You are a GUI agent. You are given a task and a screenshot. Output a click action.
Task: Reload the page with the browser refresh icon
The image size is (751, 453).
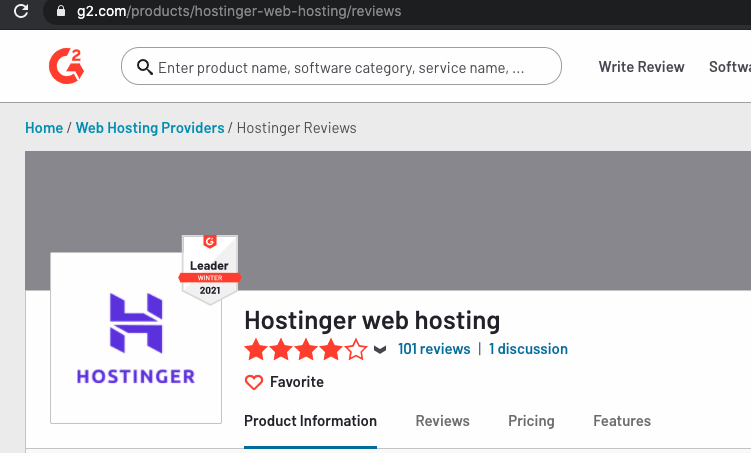(x=21, y=11)
